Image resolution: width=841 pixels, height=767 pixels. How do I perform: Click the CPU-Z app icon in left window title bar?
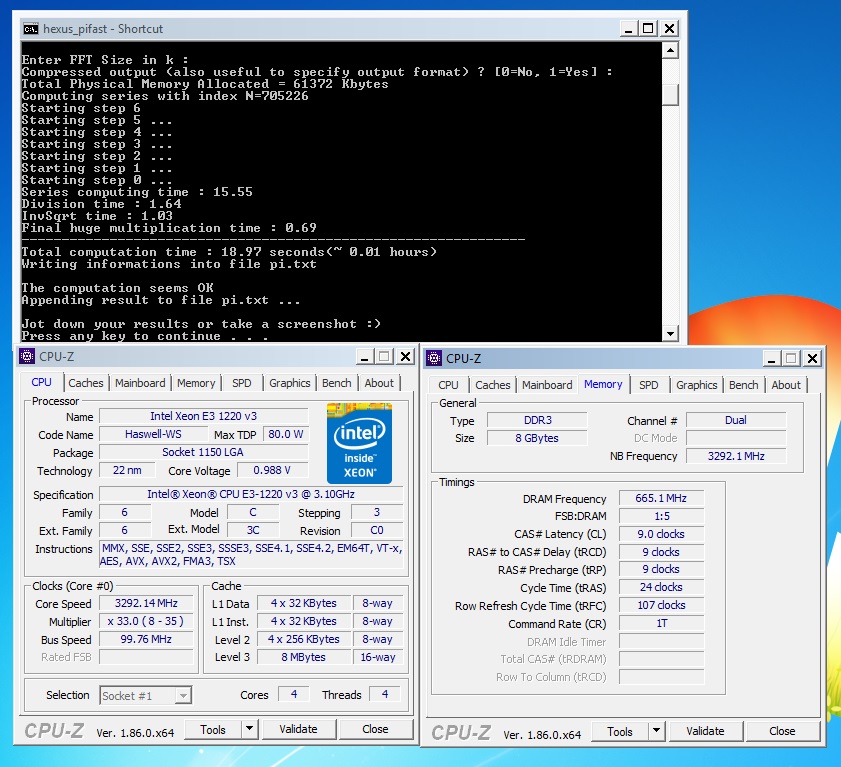(x=27, y=356)
